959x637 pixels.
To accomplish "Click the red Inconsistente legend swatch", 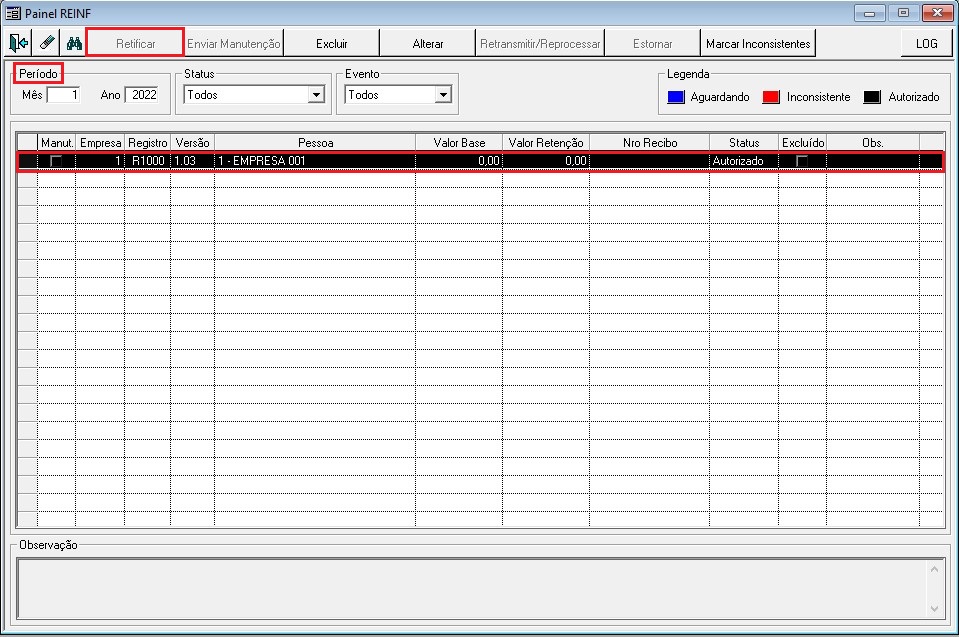I will point(771,97).
